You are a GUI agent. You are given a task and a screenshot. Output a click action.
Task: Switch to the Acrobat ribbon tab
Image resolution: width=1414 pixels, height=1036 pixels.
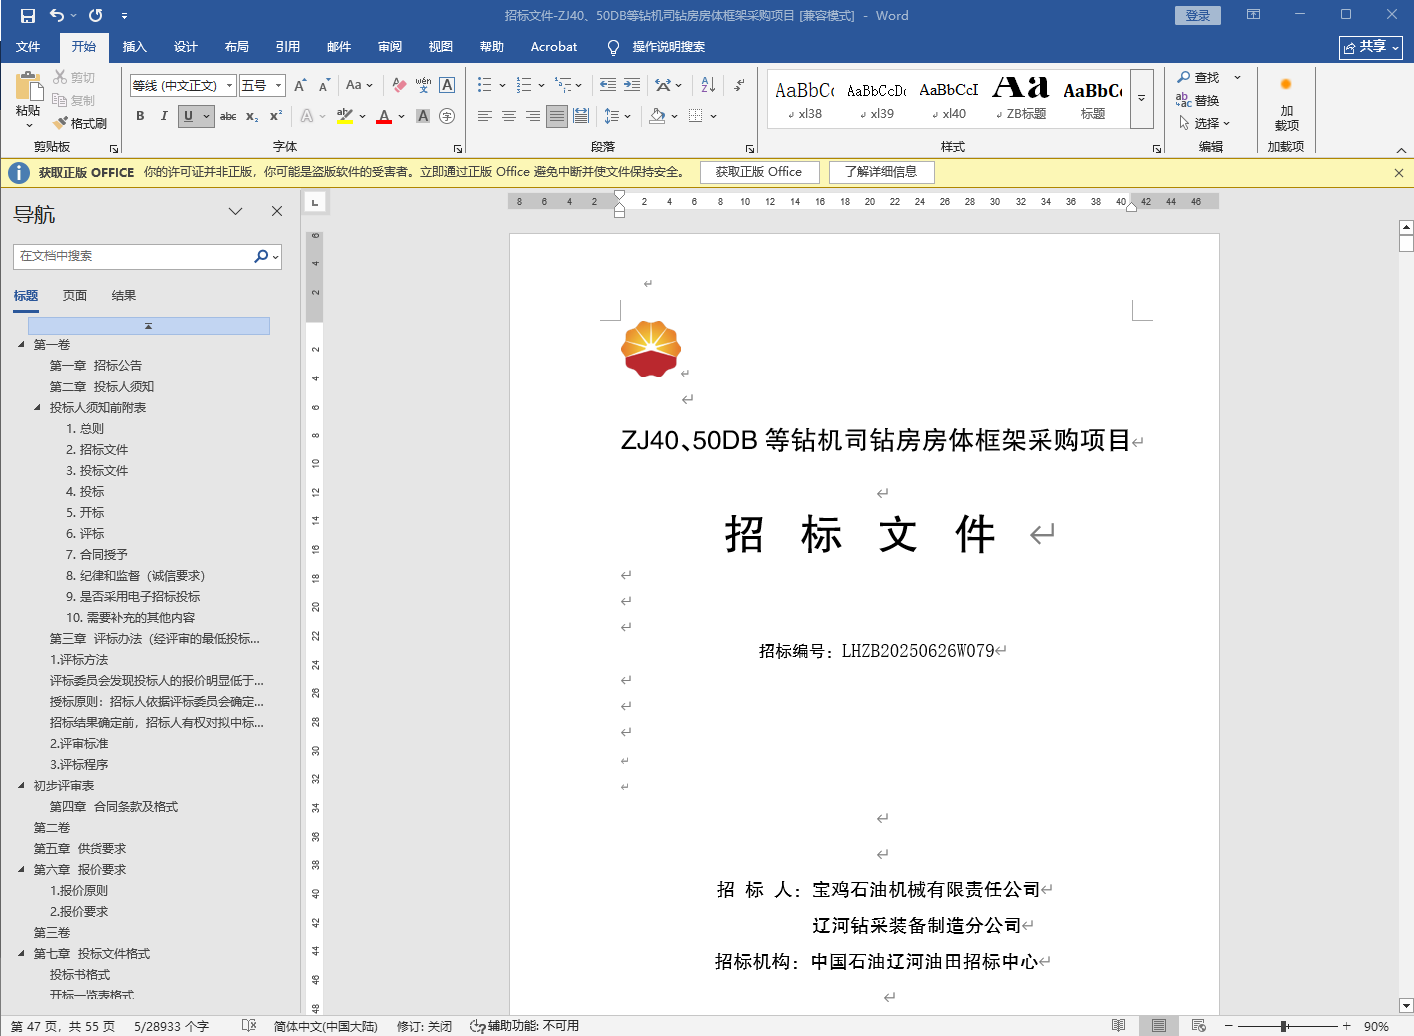click(554, 47)
